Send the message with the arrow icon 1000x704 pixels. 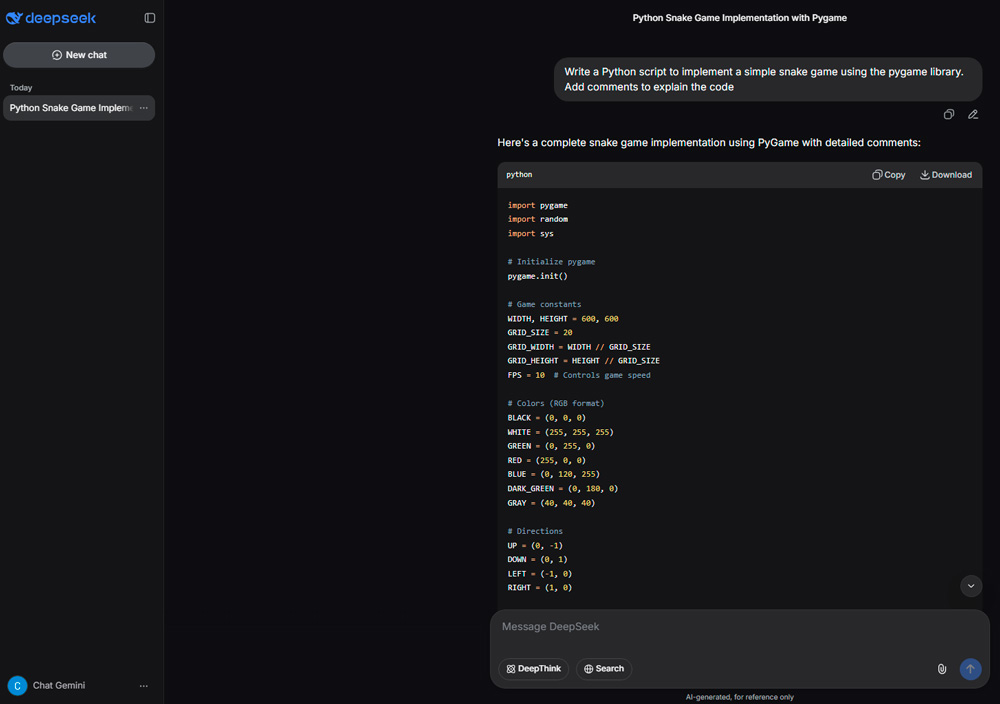point(969,668)
